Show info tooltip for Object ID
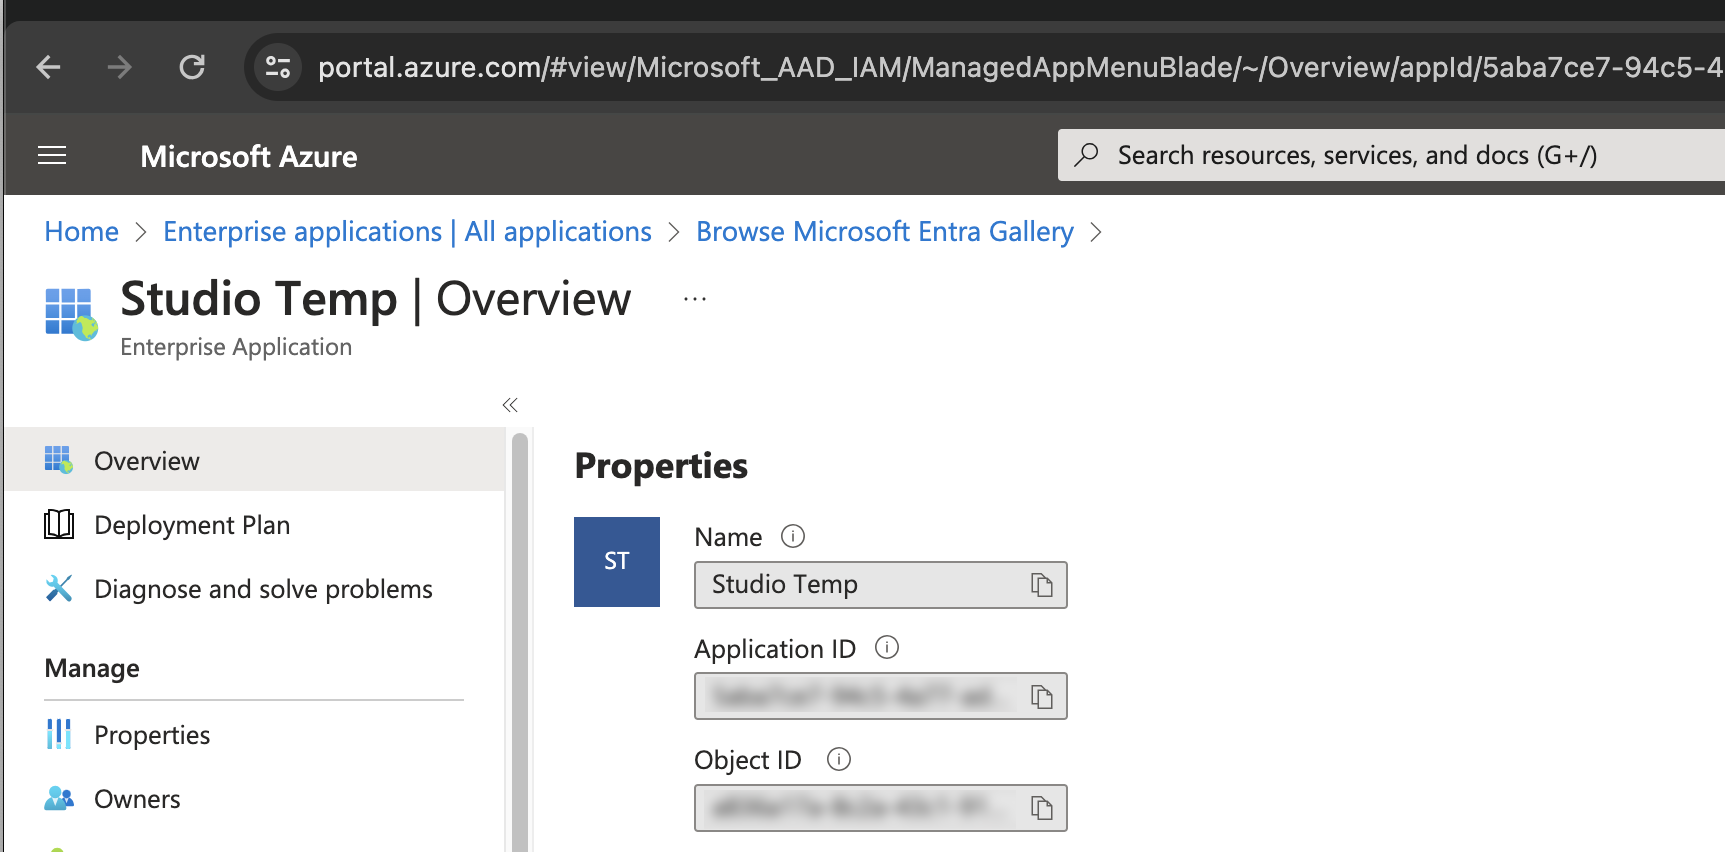 [x=839, y=760]
